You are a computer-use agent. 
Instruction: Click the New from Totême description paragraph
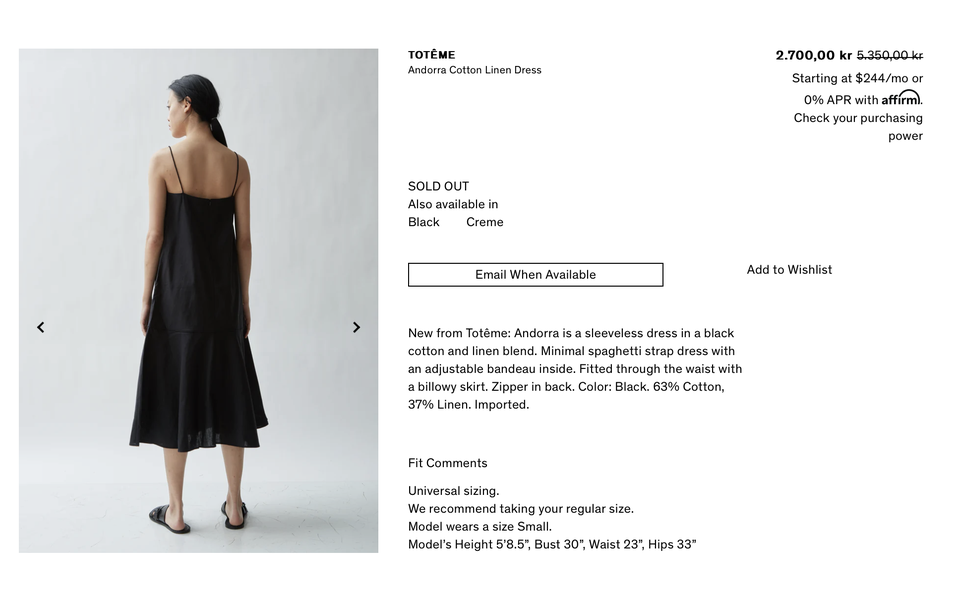pyautogui.click(x=575, y=369)
